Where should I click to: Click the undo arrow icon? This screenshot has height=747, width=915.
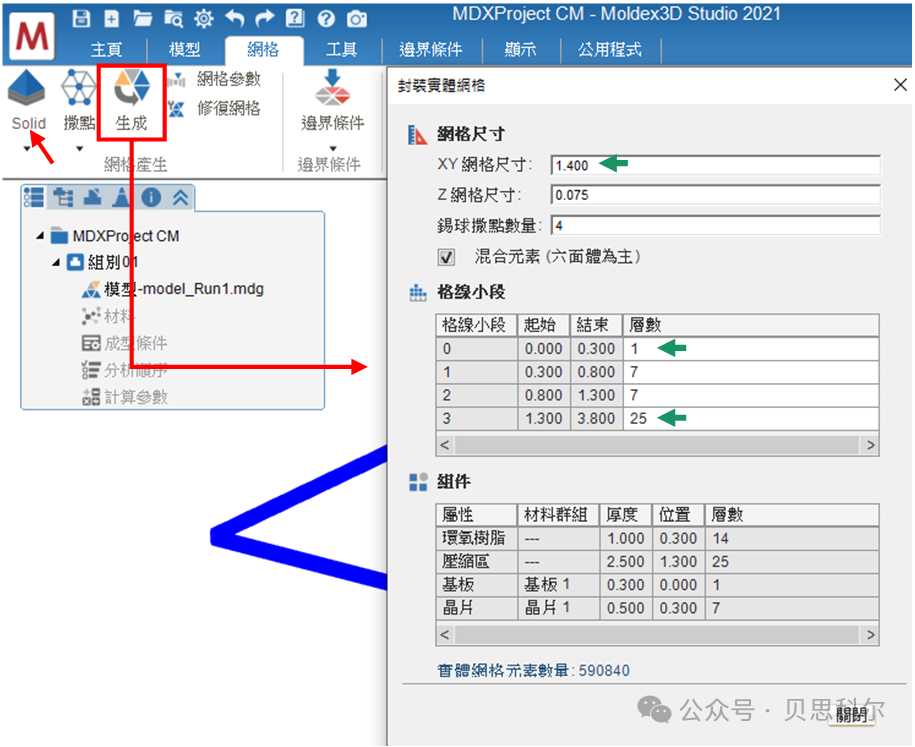click(235, 18)
